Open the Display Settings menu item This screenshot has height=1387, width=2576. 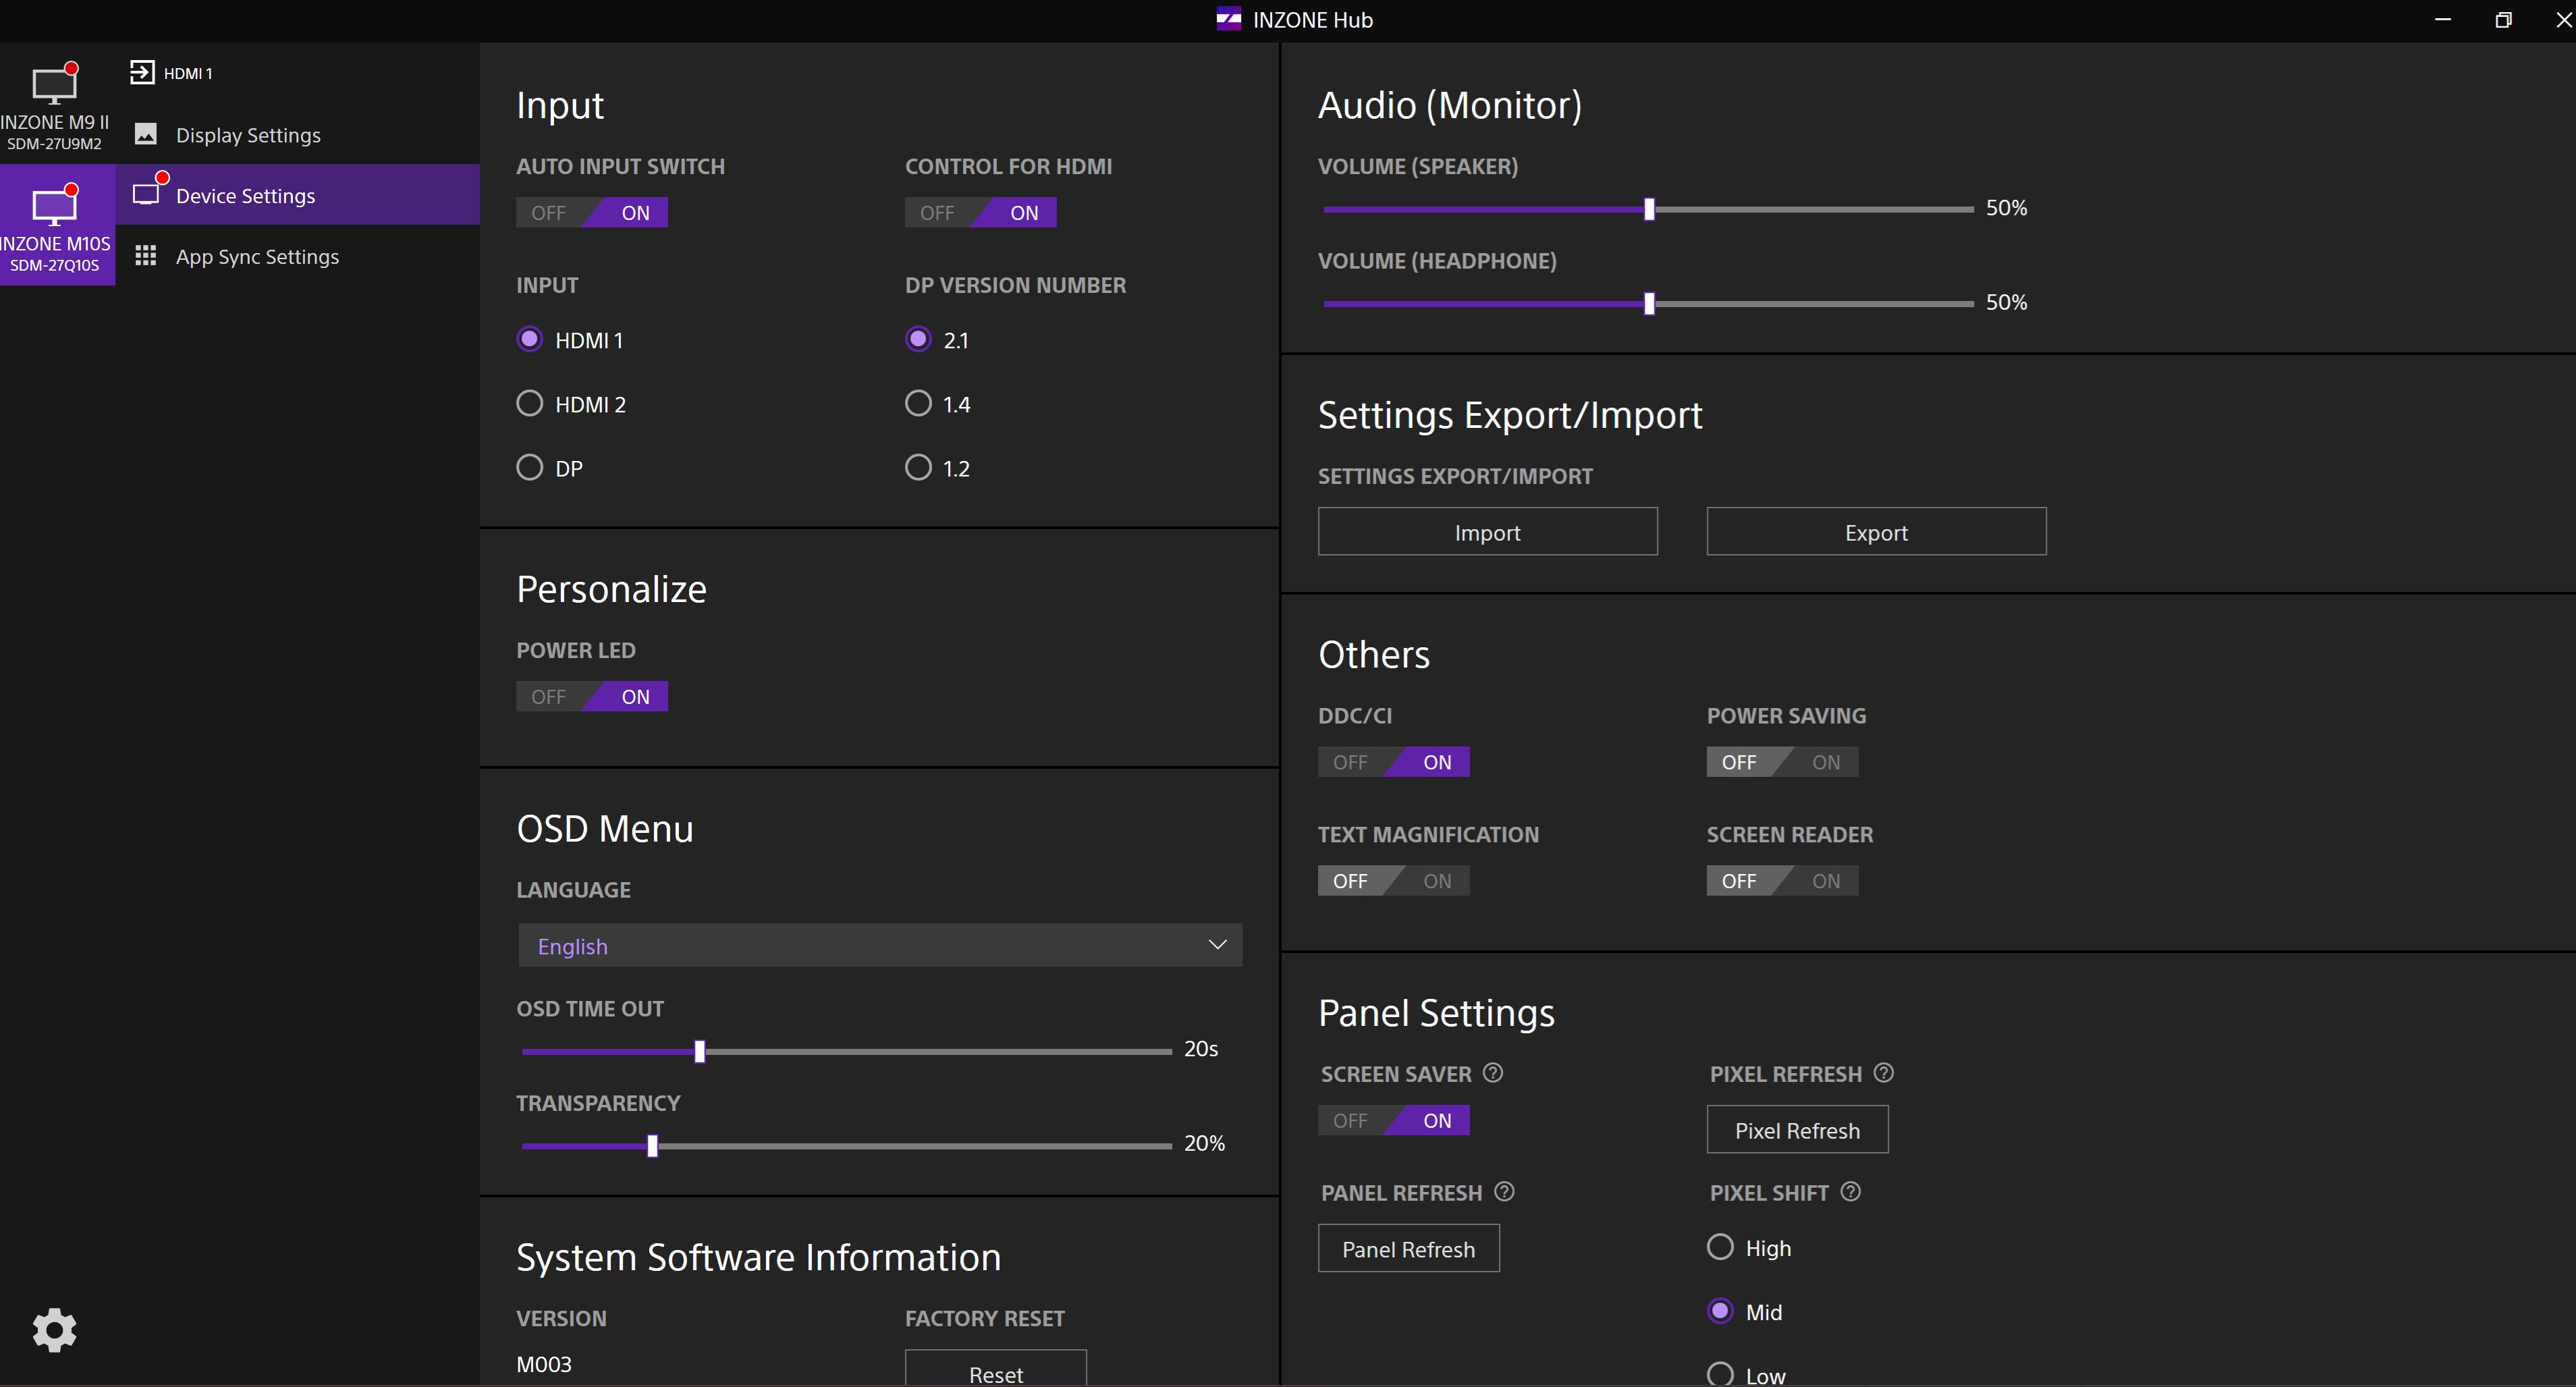[x=248, y=135]
